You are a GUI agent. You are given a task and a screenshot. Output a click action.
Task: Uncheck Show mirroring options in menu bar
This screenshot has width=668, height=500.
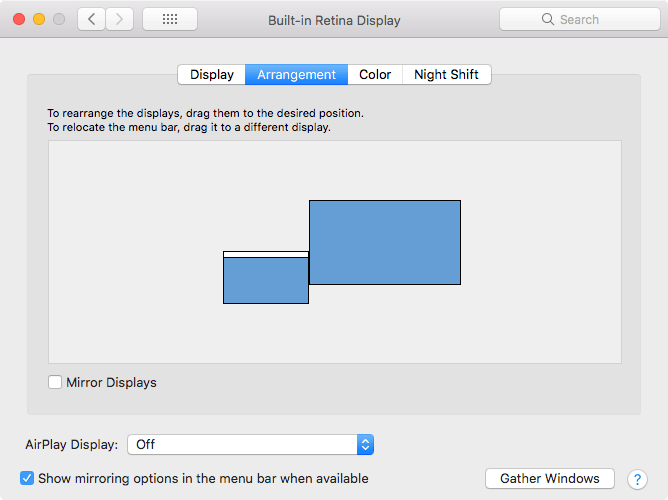(27, 478)
